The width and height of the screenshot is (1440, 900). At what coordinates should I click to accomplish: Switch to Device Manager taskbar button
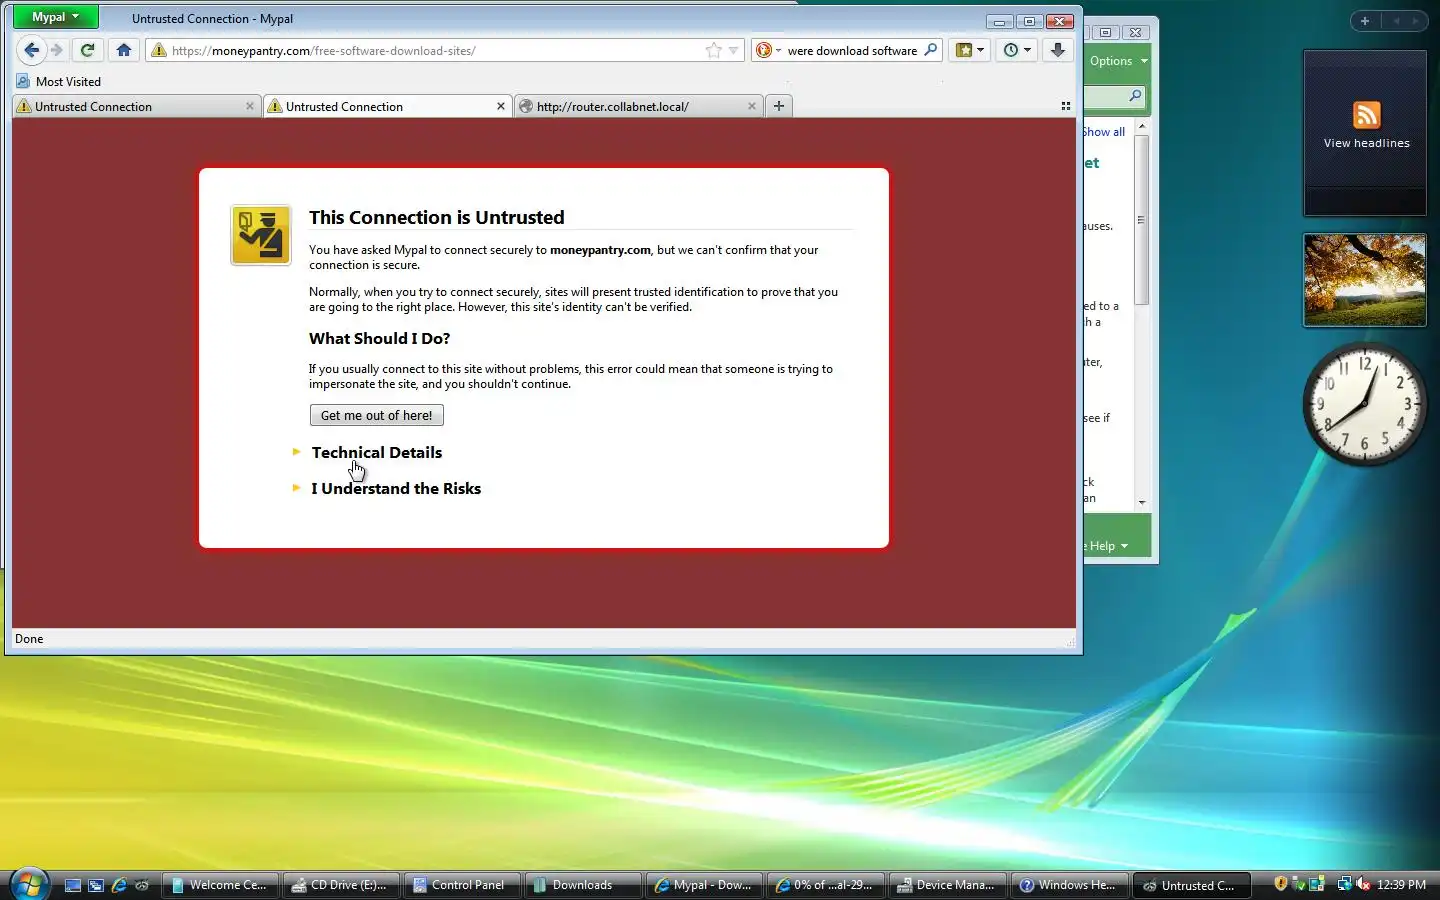click(946, 885)
